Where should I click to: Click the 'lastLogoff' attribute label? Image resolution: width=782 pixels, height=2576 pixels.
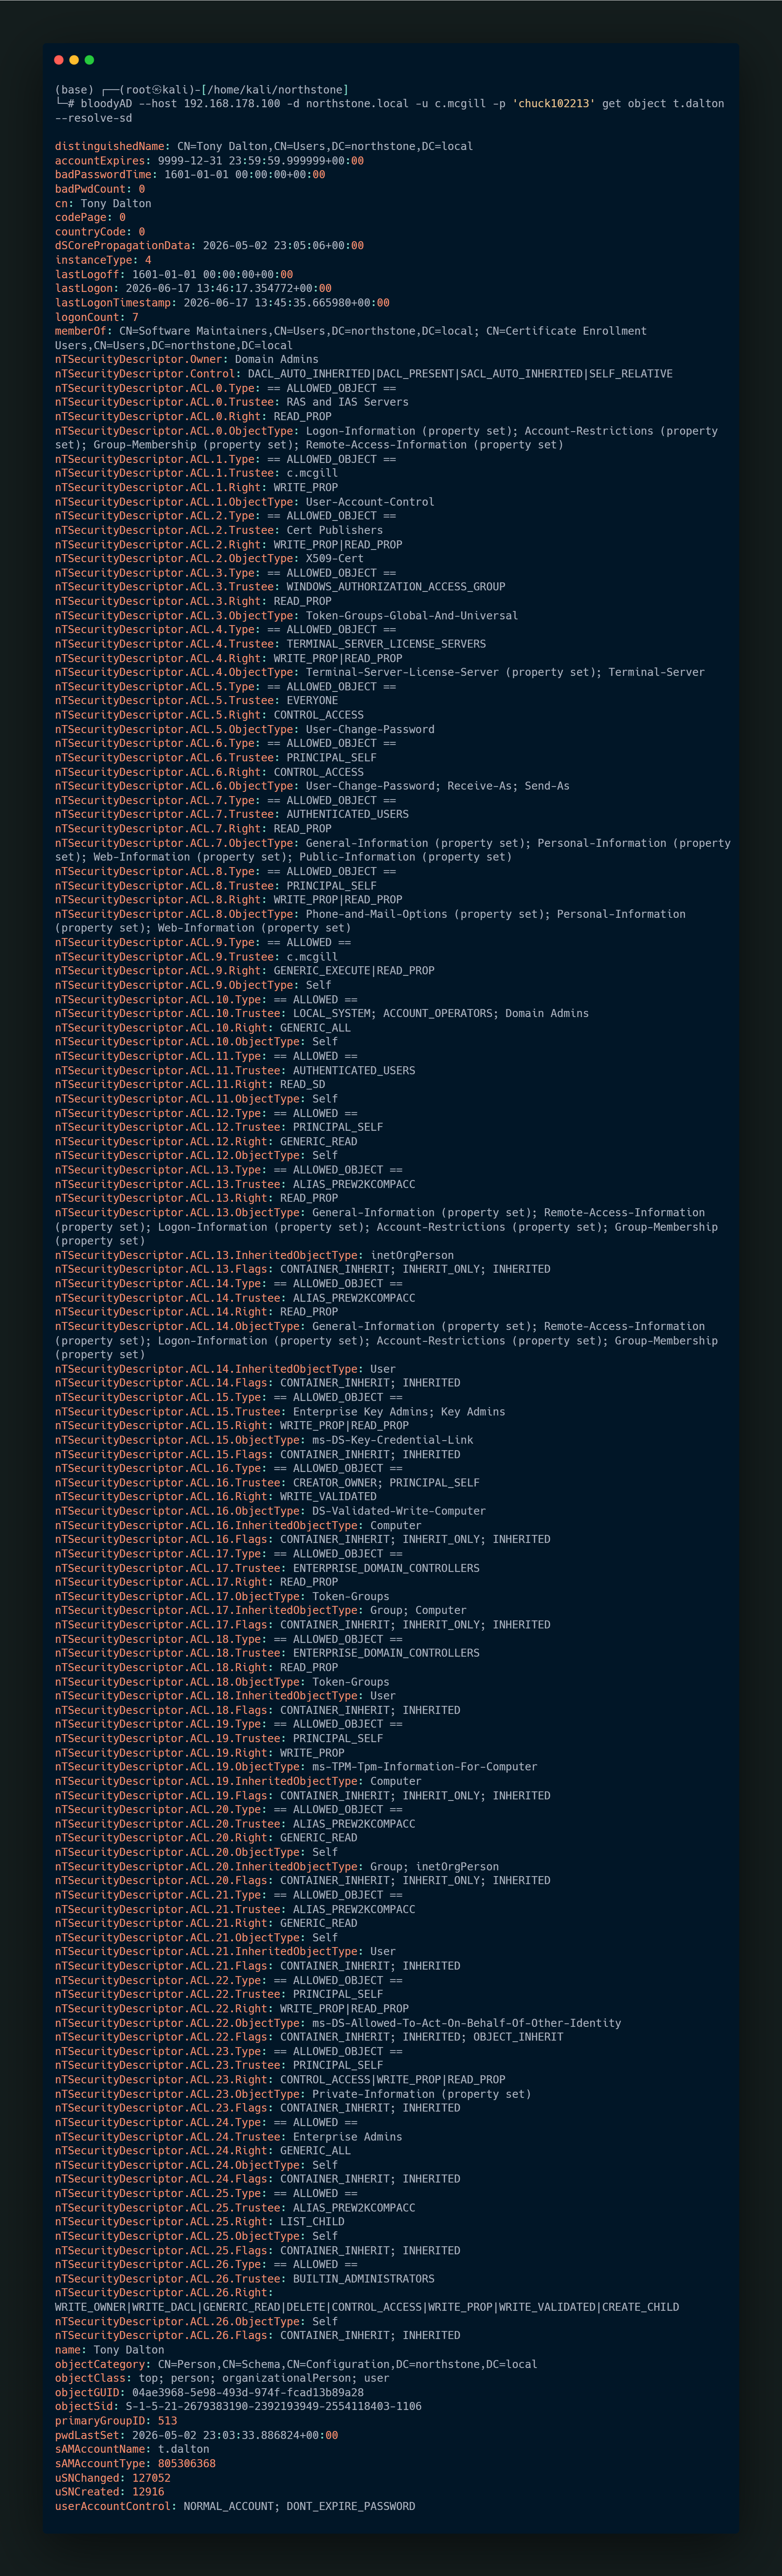click(x=87, y=274)
